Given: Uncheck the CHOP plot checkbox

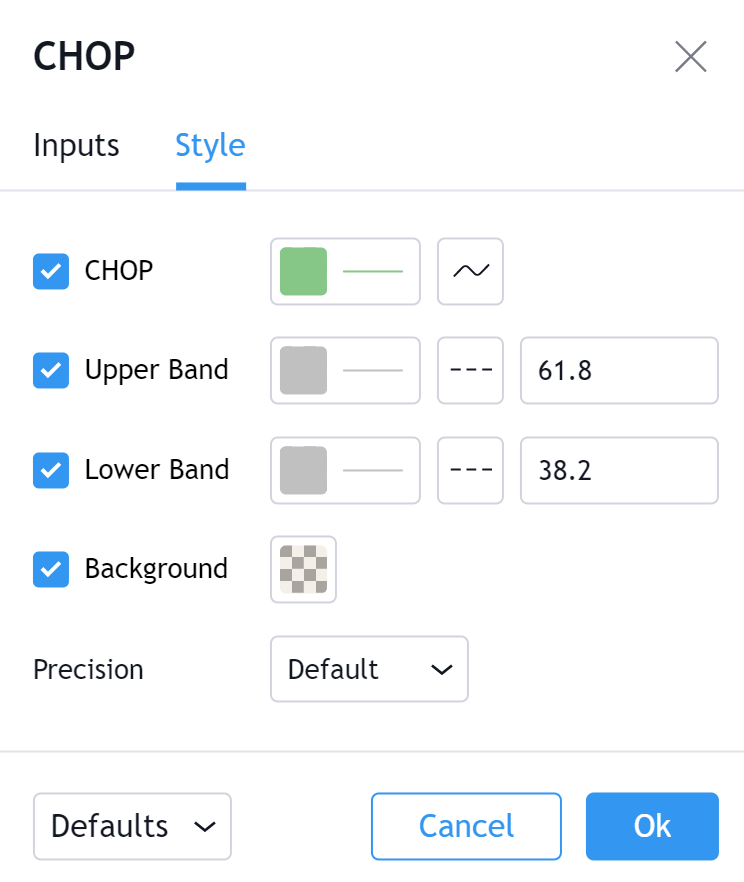Looking at the screenshot, I should (x=51, y=271).
